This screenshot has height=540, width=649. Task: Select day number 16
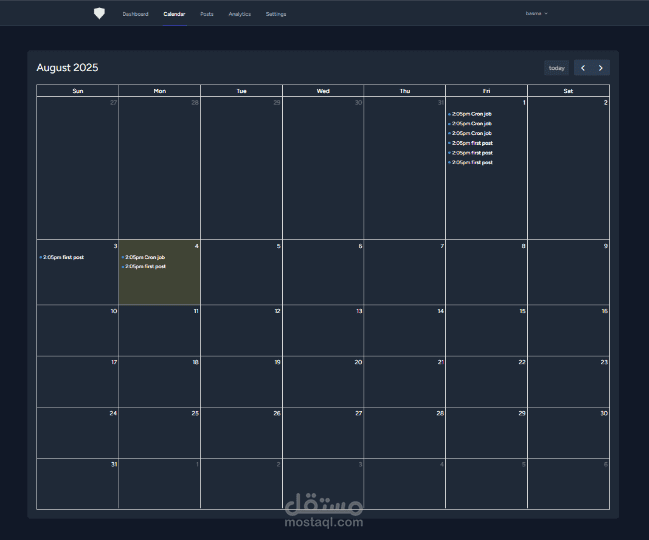pos(605,311)
